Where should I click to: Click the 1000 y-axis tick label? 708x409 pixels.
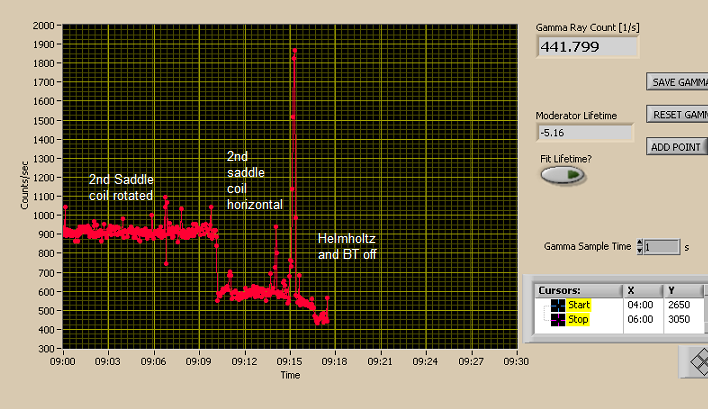pyautogui.click(x=43, y=215)
